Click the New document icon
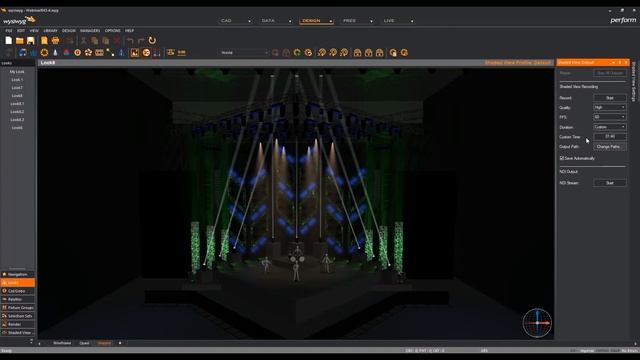 point(9,40)
